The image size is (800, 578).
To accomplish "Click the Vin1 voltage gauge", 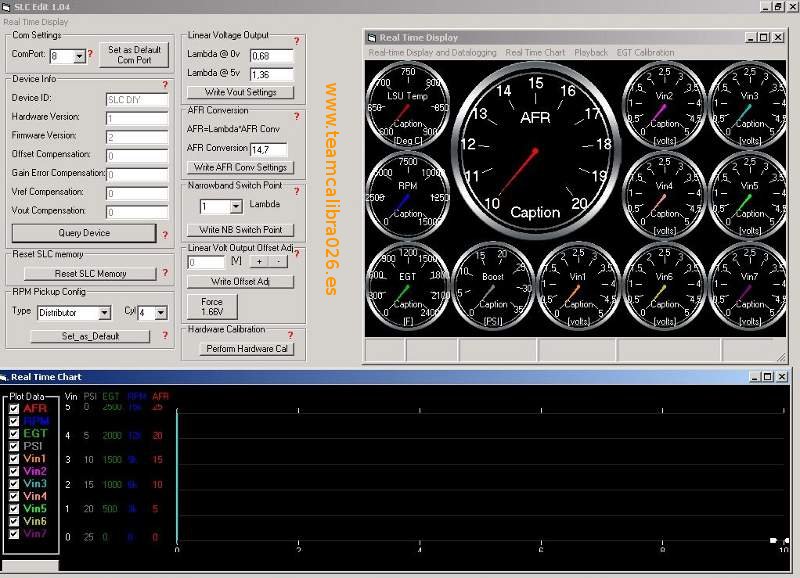I will [x=577, y=286].
